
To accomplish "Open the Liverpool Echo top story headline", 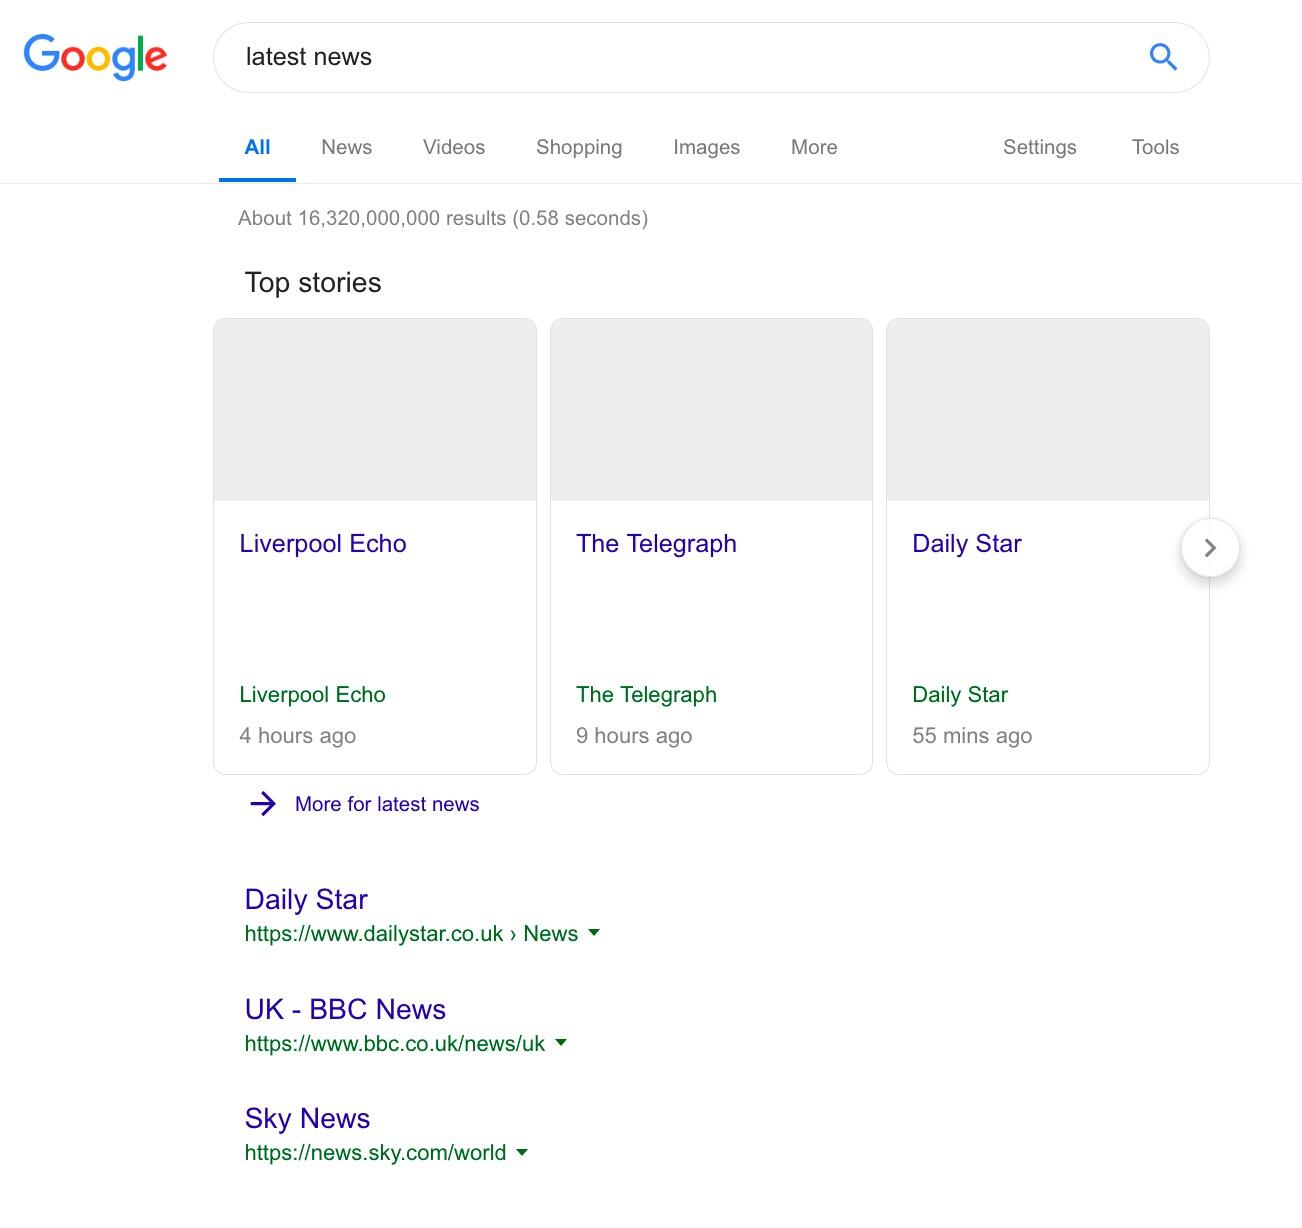I will tap(323, 544).
